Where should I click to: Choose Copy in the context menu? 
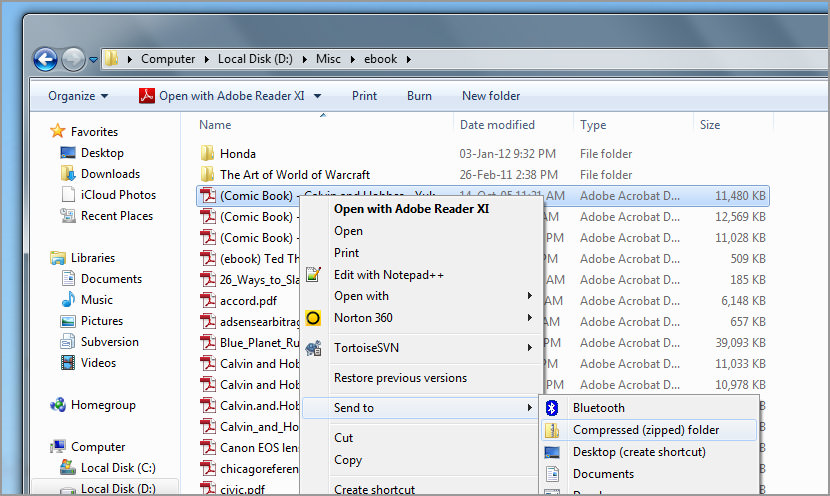coord(348,460)
